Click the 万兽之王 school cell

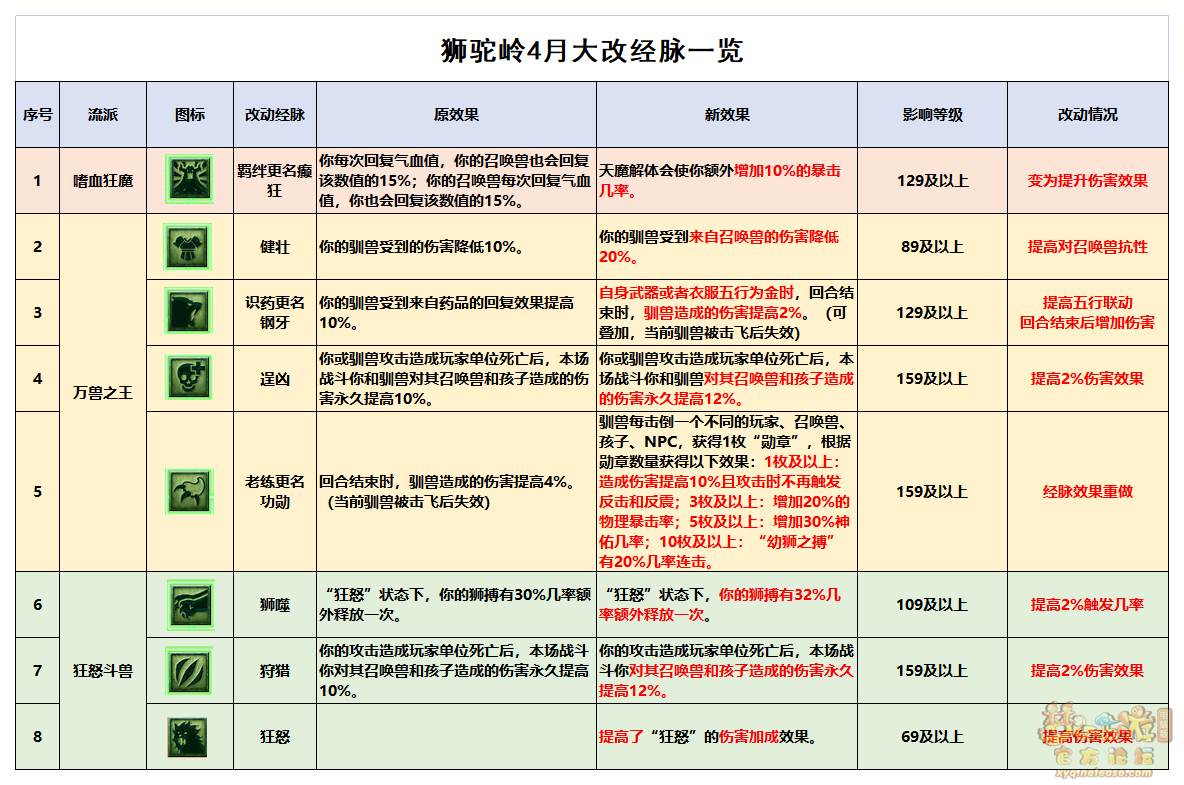pyautogui.click(x=103, y=392)
